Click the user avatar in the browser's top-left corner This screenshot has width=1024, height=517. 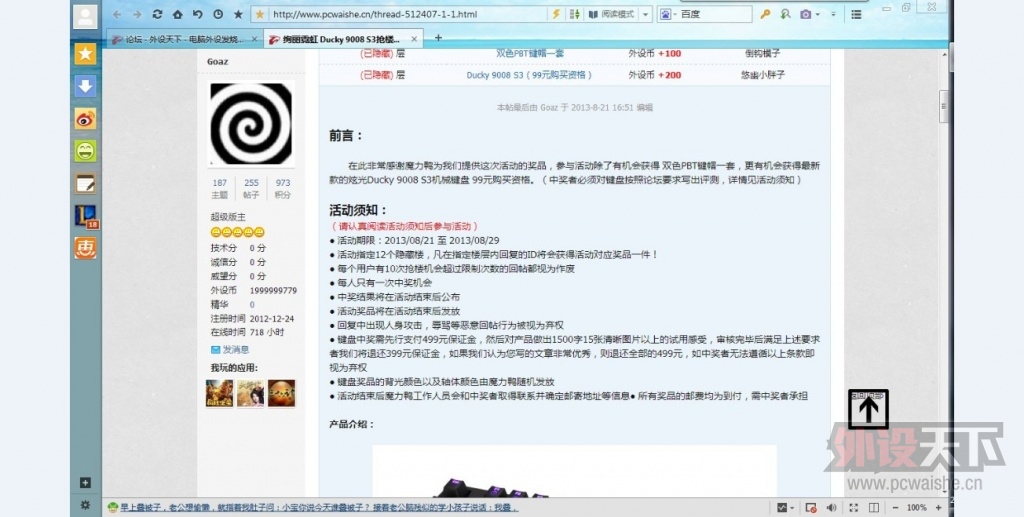point(86,17)
